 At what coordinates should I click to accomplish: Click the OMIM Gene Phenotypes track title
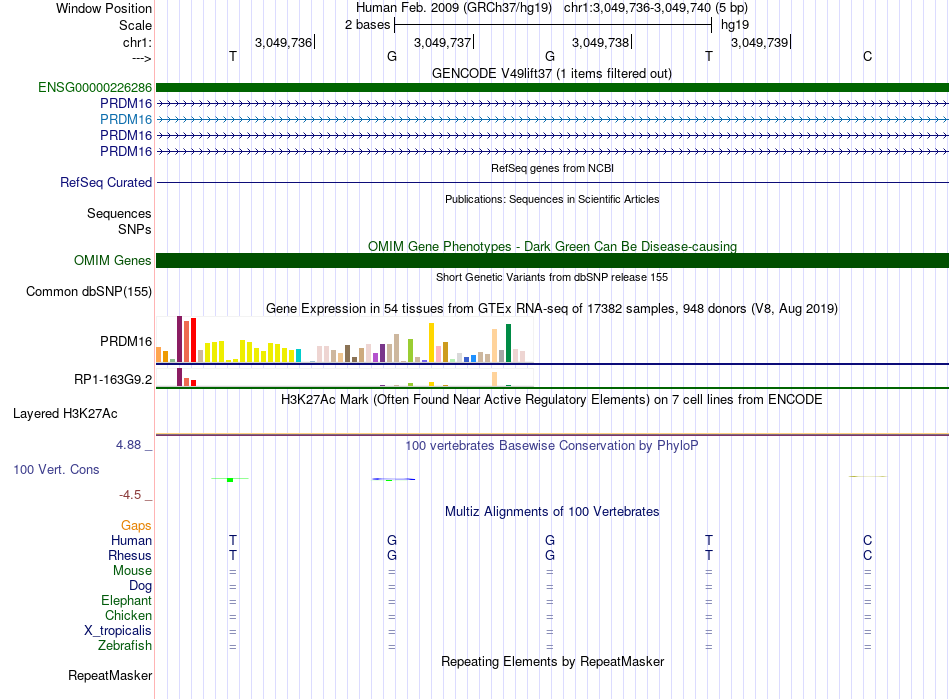pos(552,247)
